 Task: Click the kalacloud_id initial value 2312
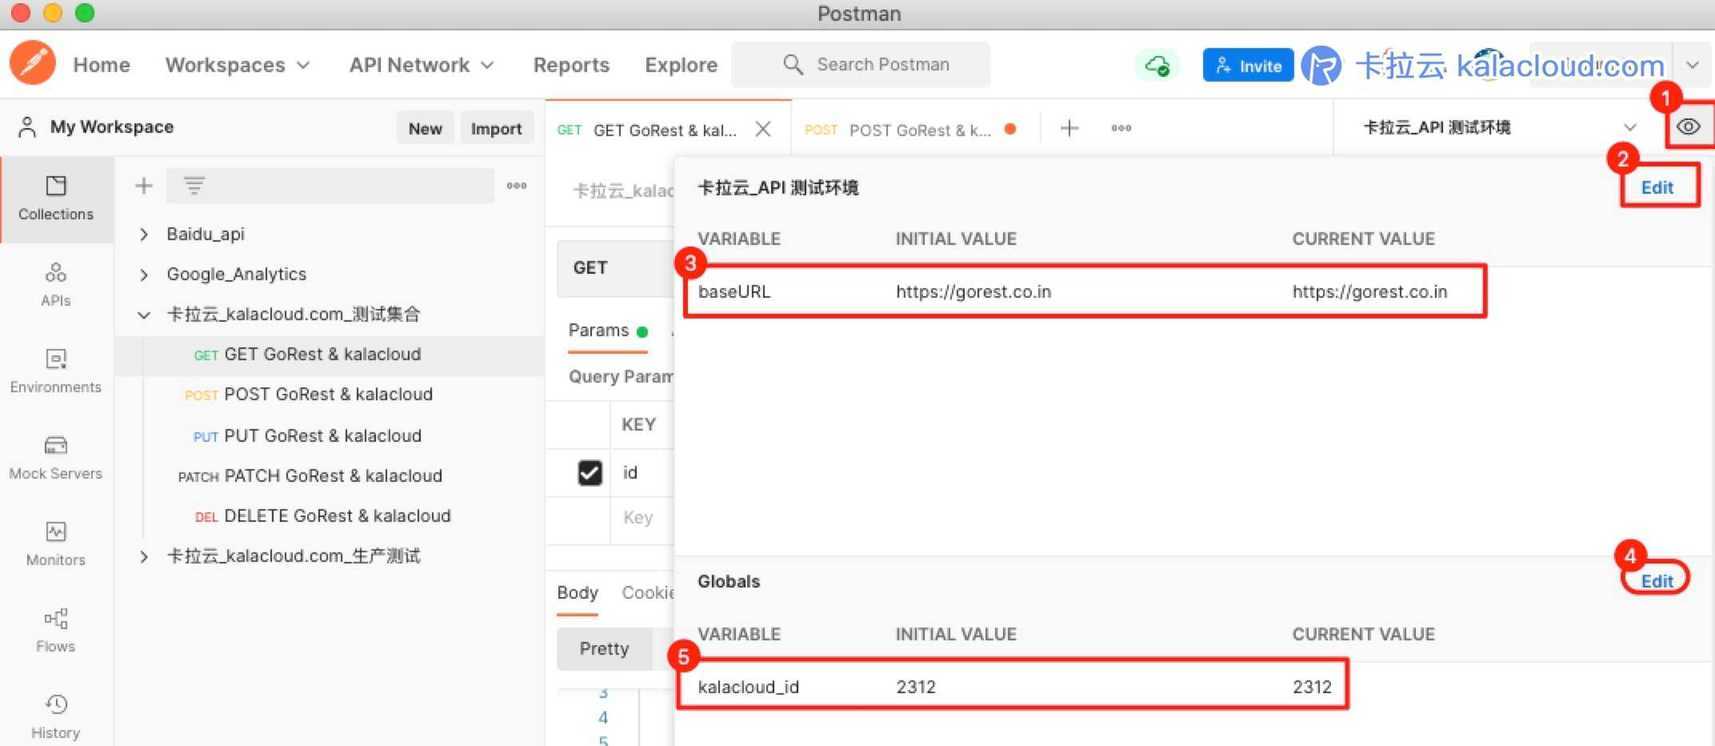click(x=916, y=687)
